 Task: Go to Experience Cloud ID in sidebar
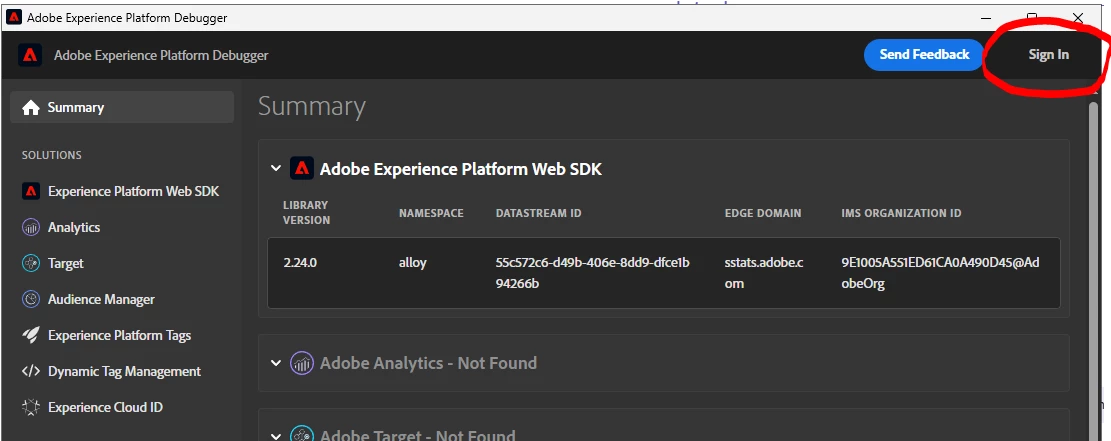click(105, 407)
